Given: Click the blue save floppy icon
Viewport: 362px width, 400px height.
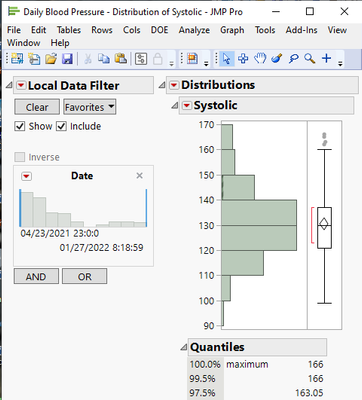Looking at the screenshot, I should click(x=67, y=59).
